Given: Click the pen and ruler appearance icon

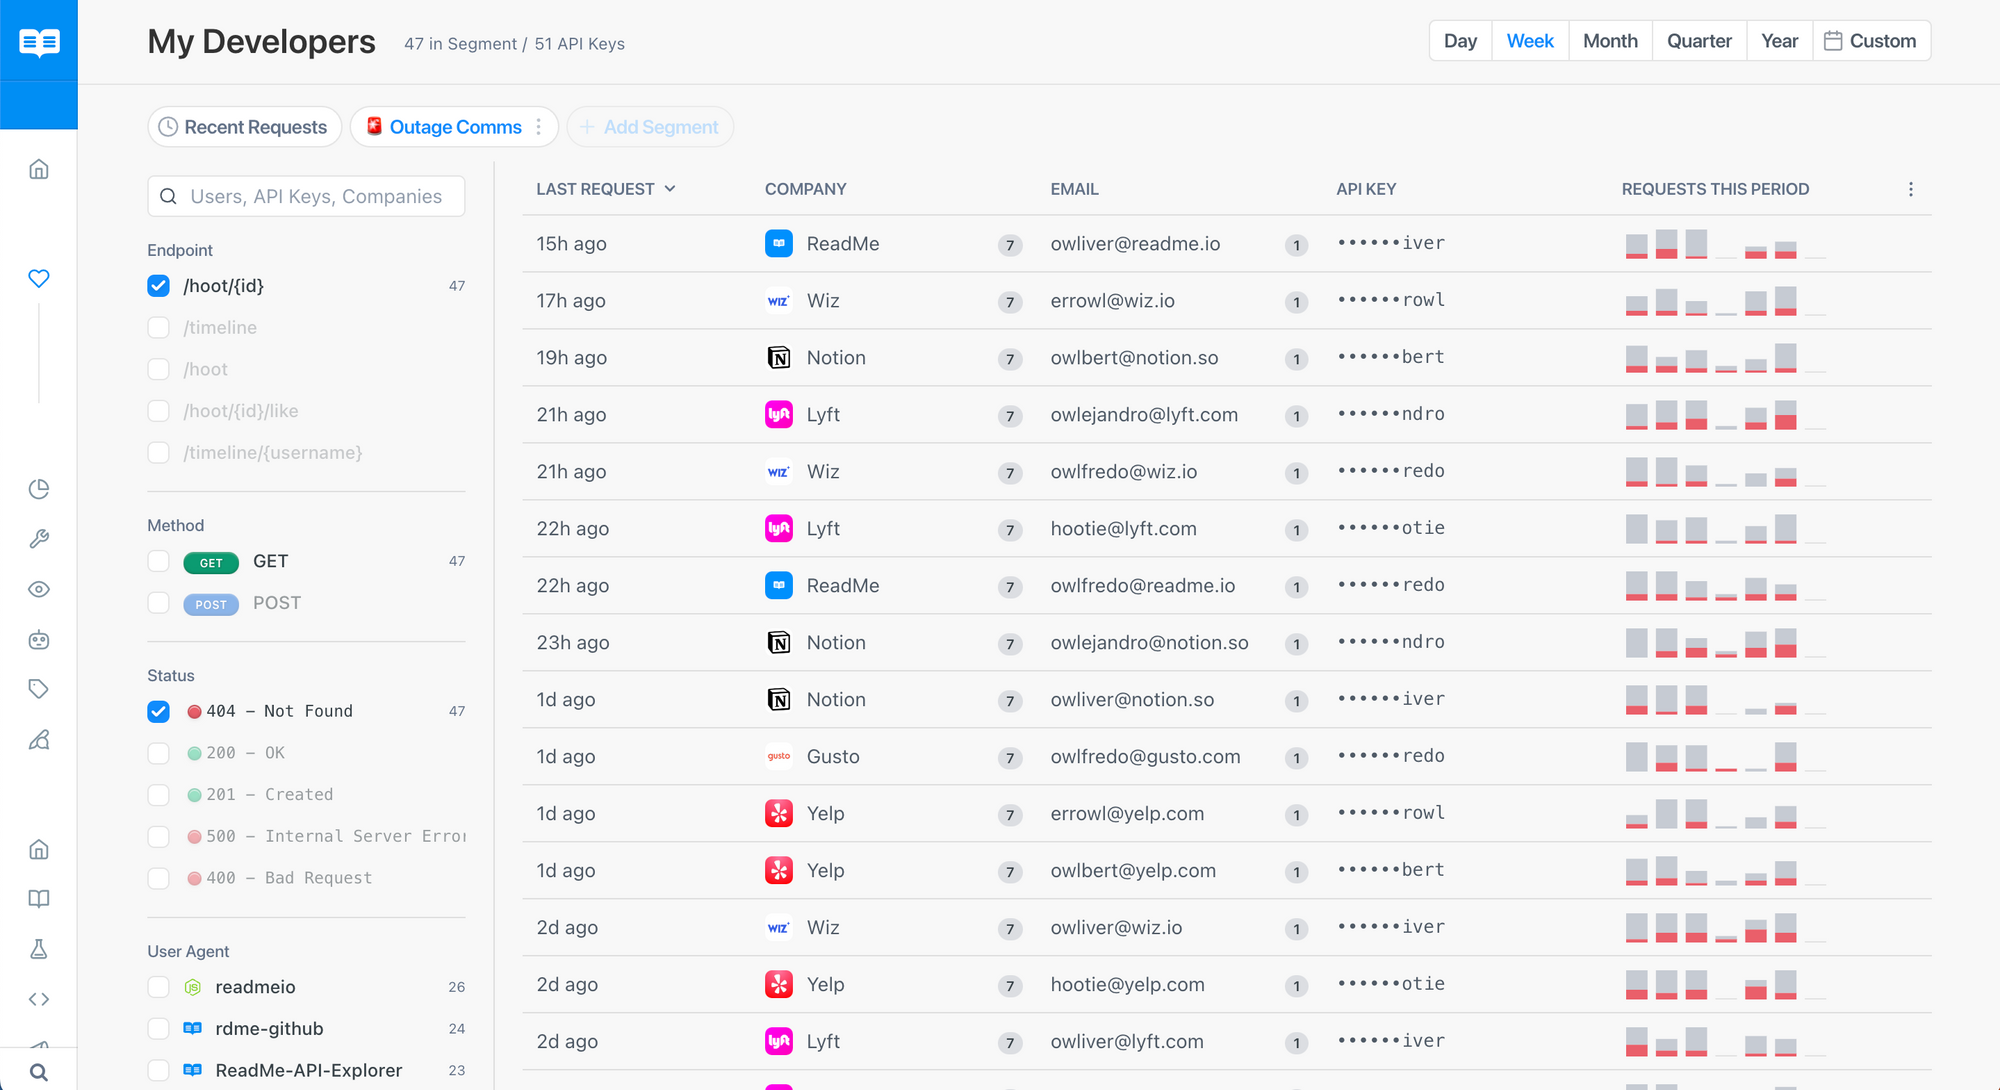Looking at the screenshot, I should [39, 740].
